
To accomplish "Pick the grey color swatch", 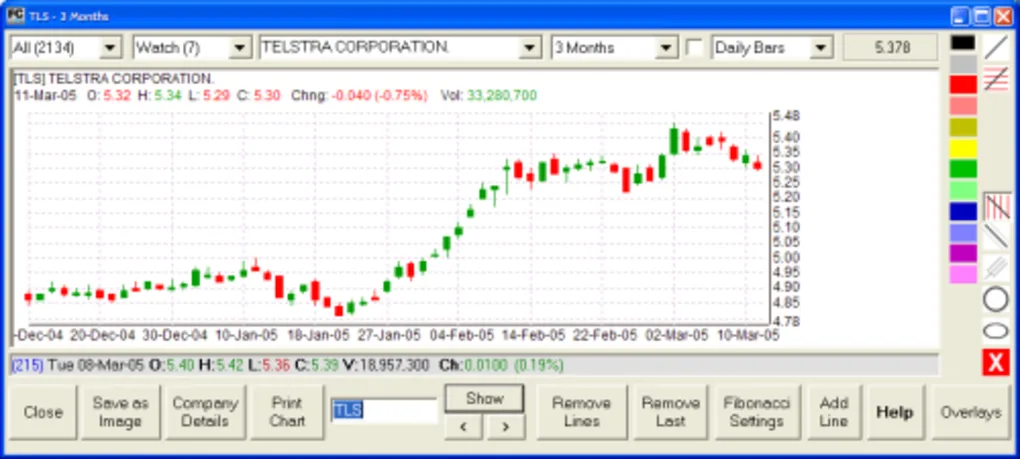I will coord(963,64).
